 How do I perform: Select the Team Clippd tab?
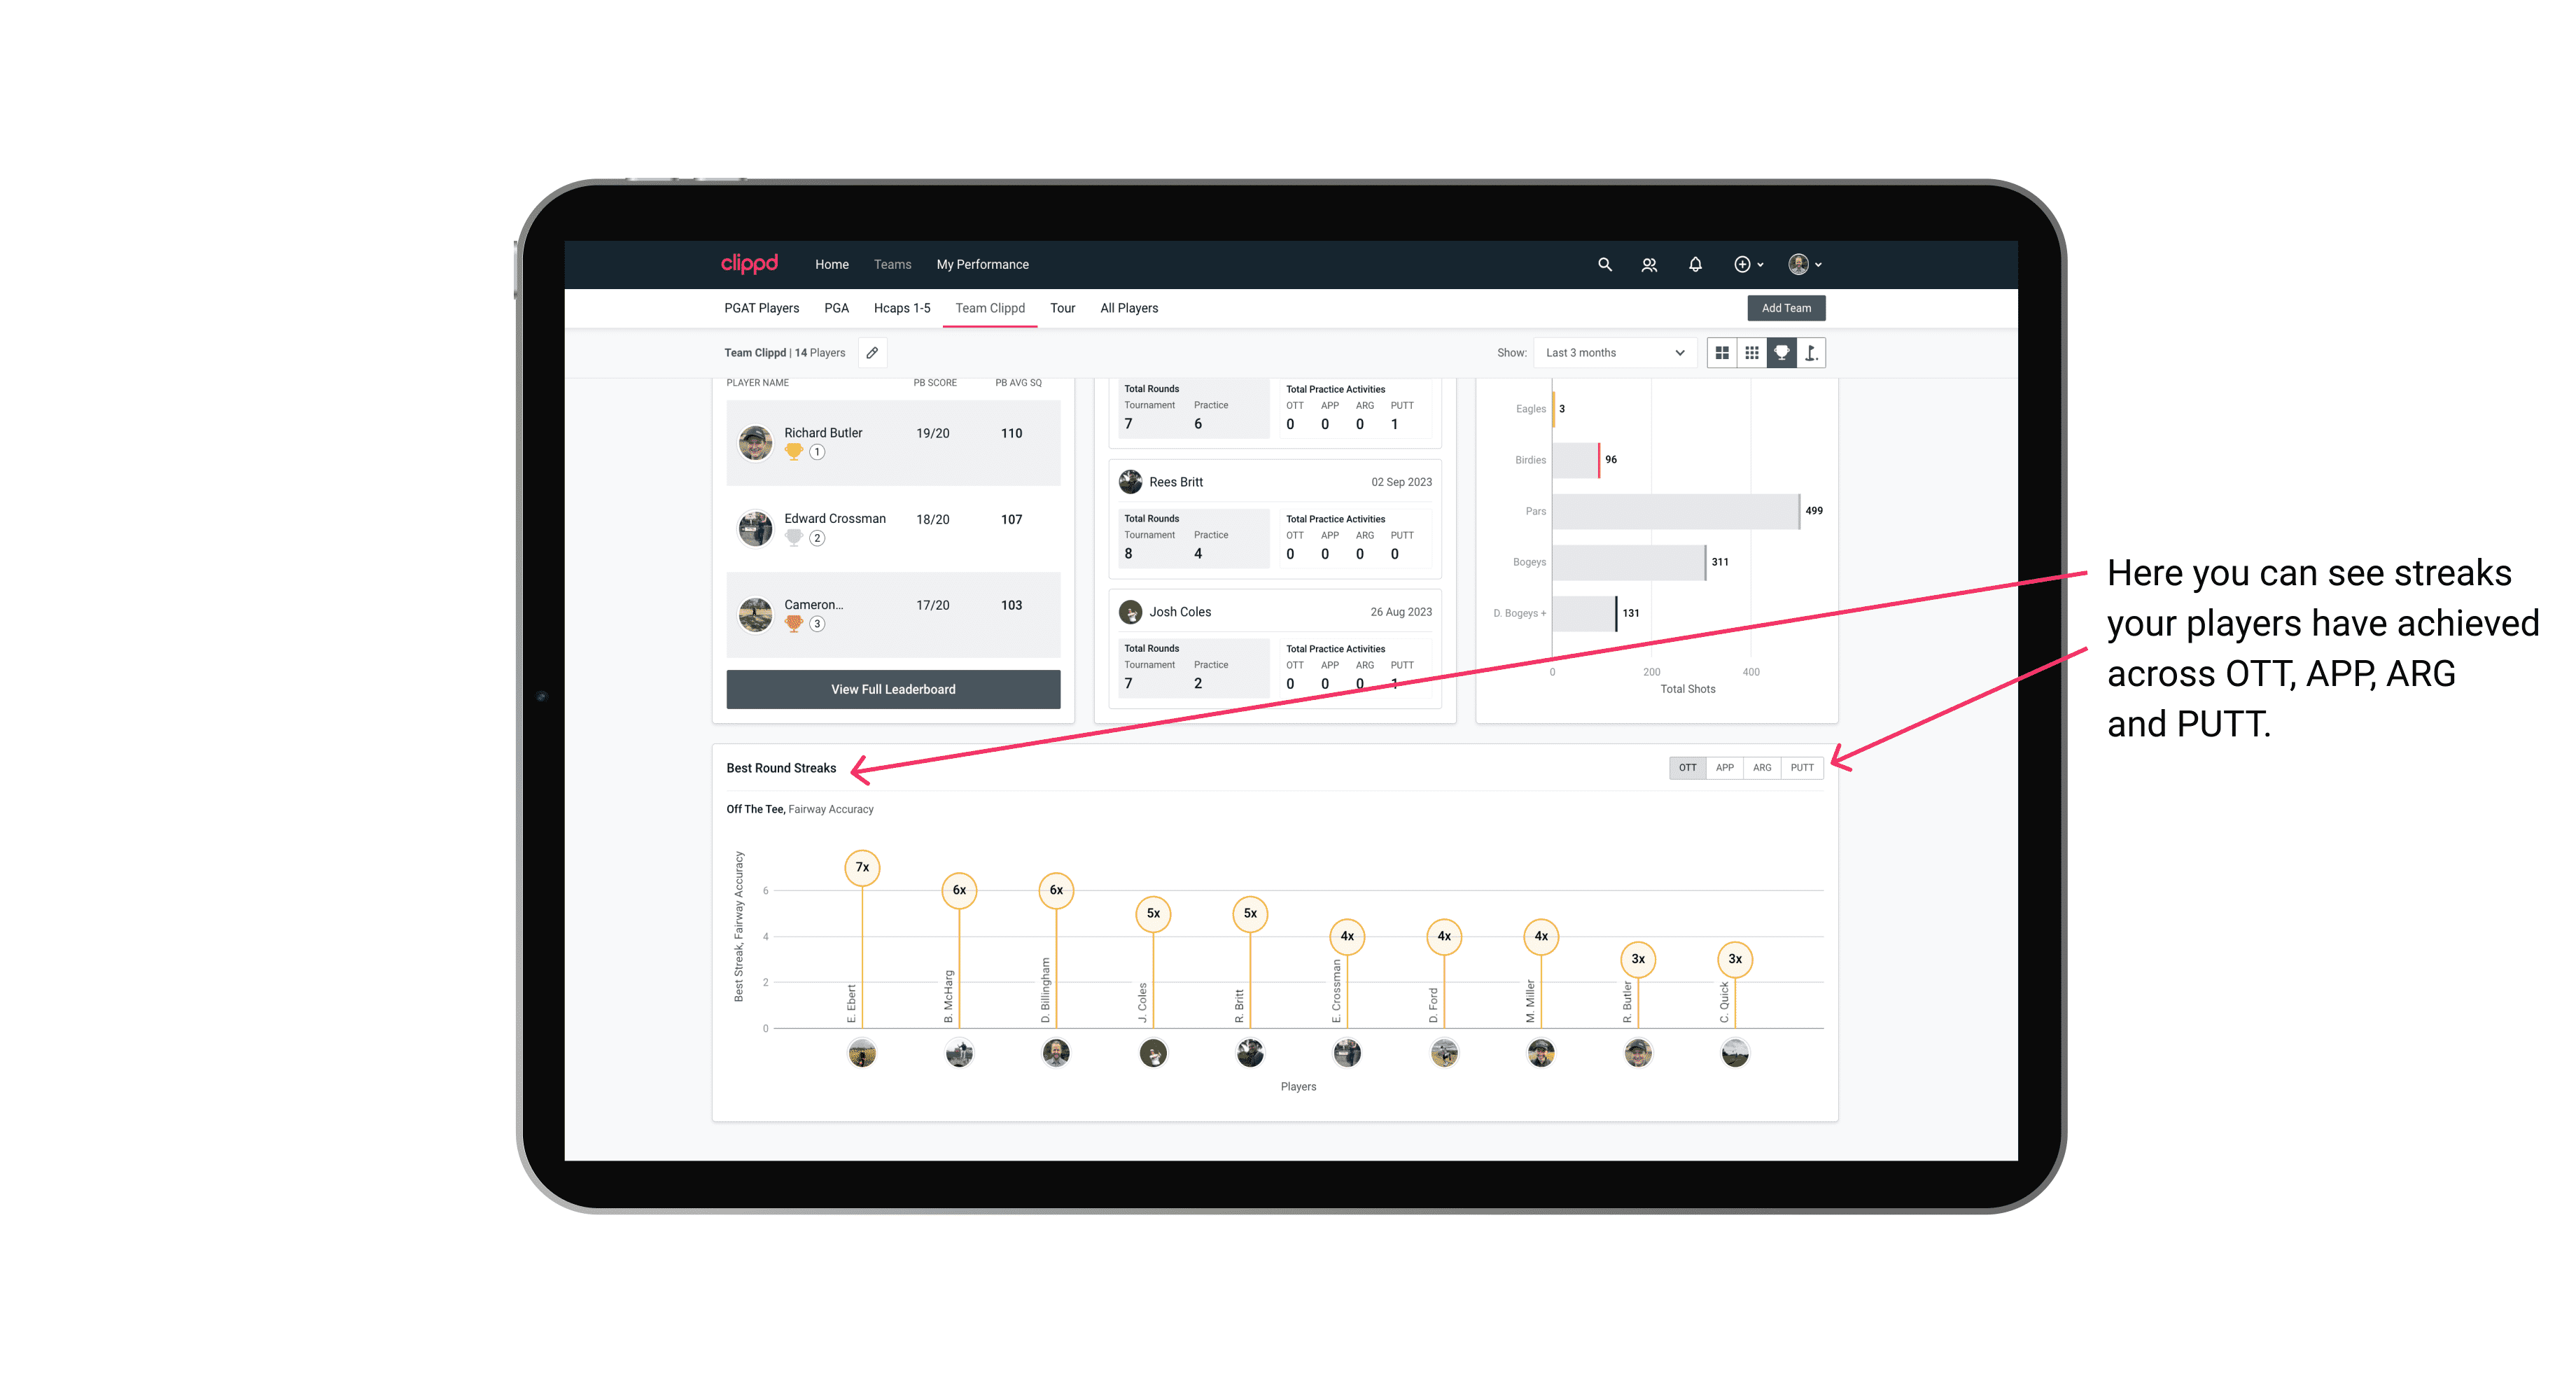990,307
